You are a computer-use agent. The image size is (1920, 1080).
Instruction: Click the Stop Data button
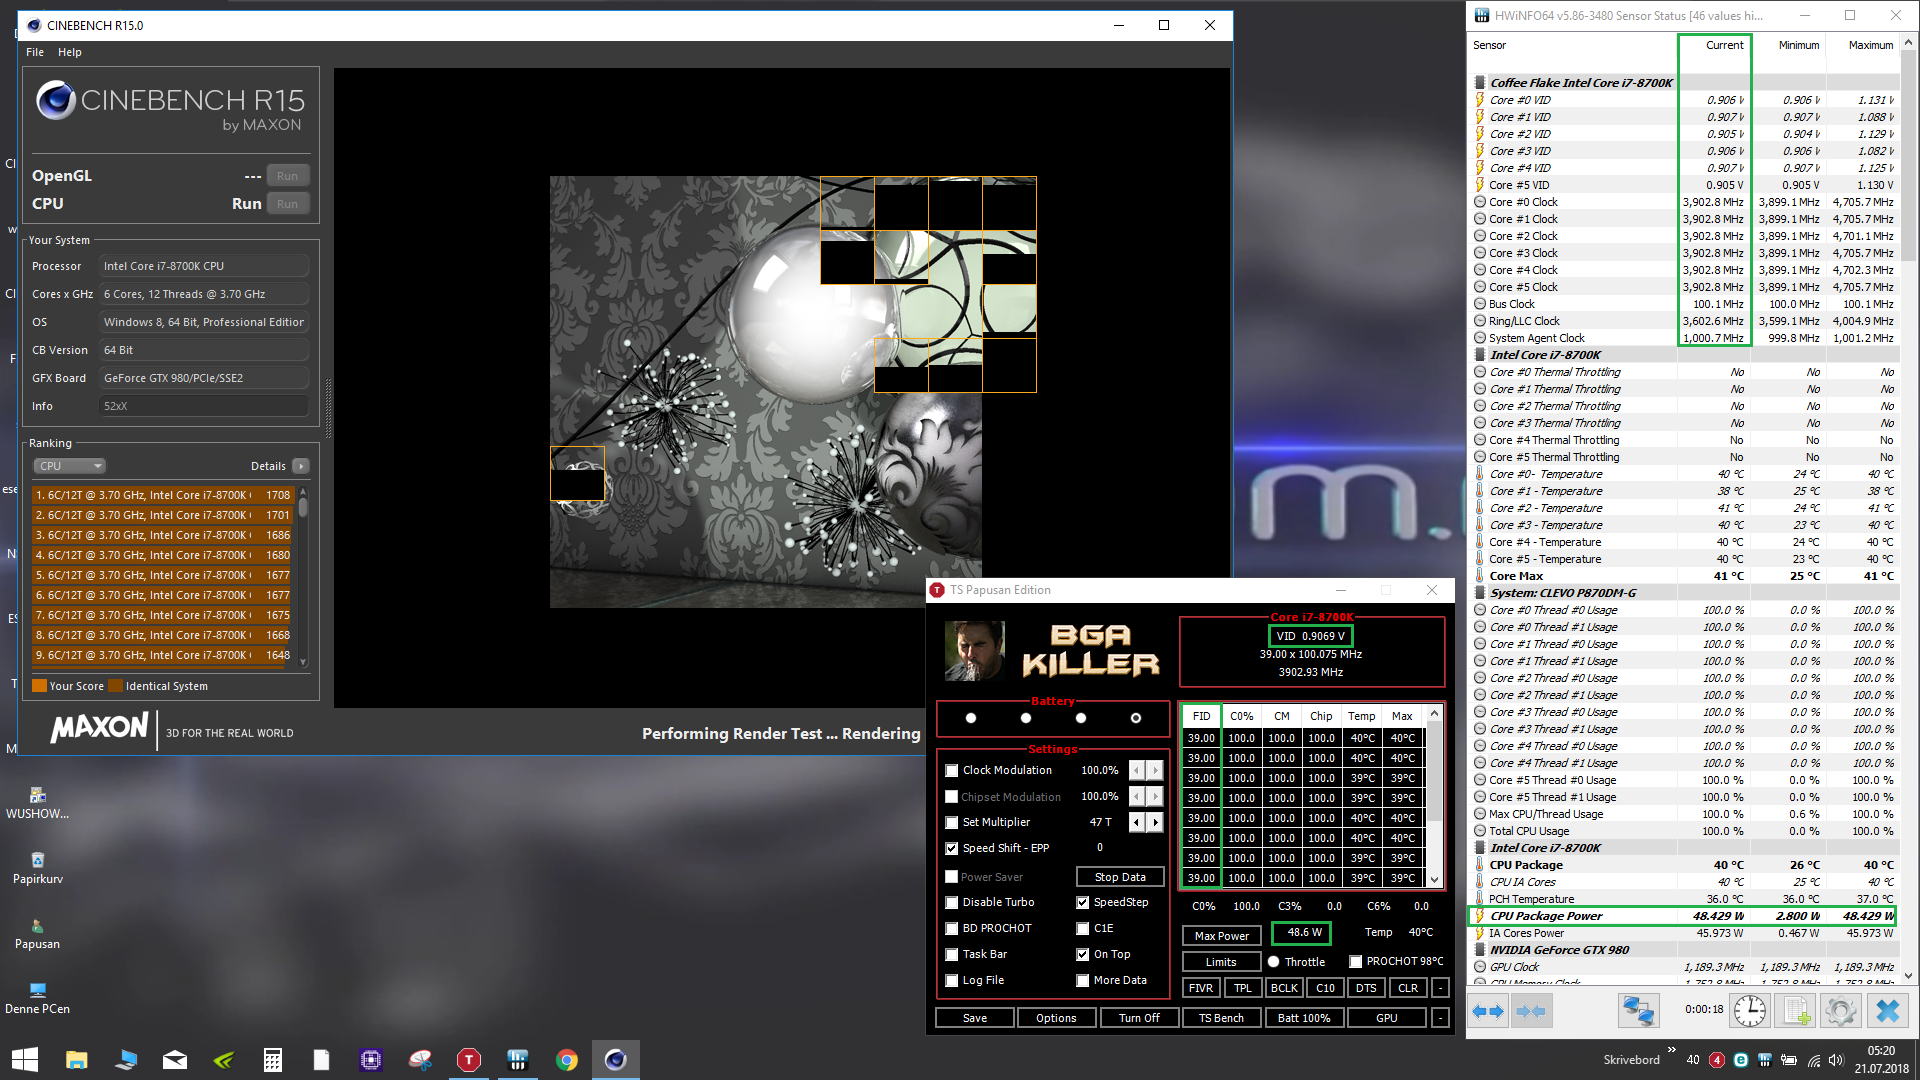1120,877
